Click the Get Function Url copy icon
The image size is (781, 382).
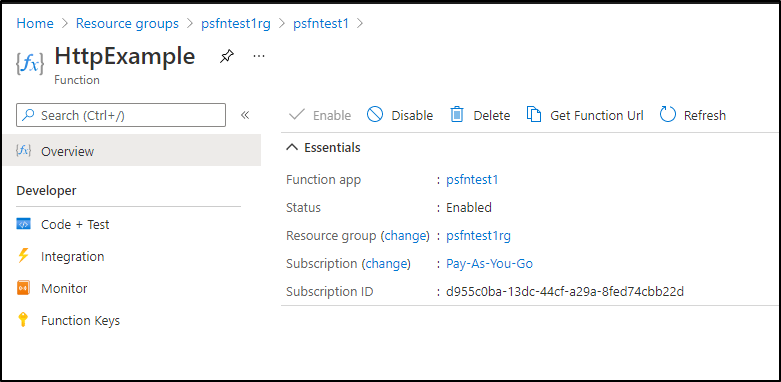(534, 115)
